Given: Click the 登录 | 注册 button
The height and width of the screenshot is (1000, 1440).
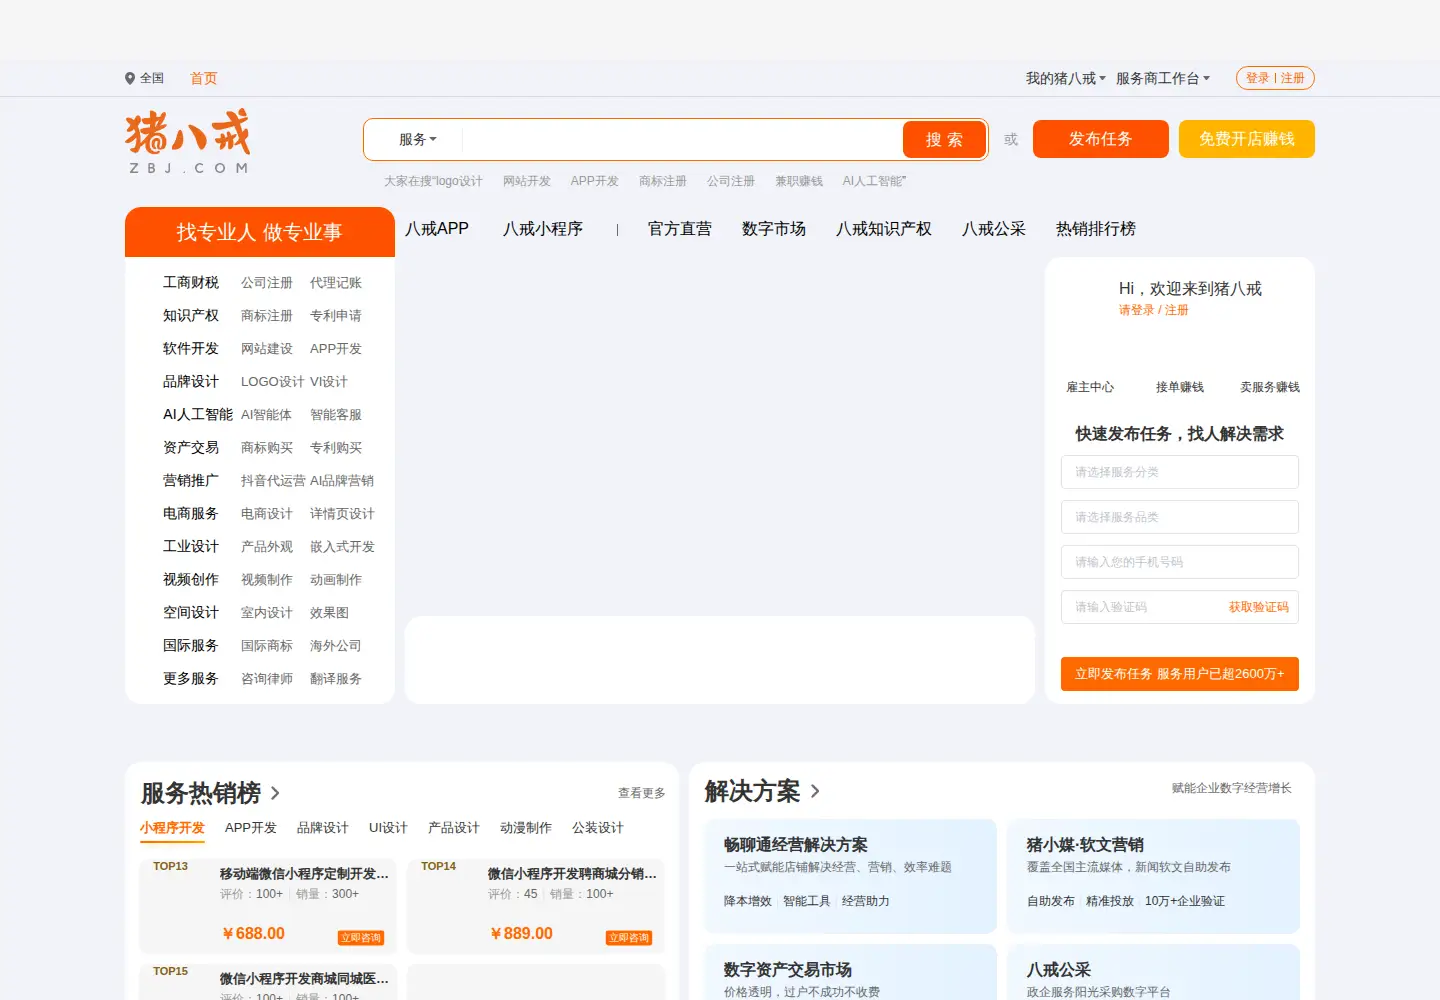Looking at the screenshot, I should 1275,78.
